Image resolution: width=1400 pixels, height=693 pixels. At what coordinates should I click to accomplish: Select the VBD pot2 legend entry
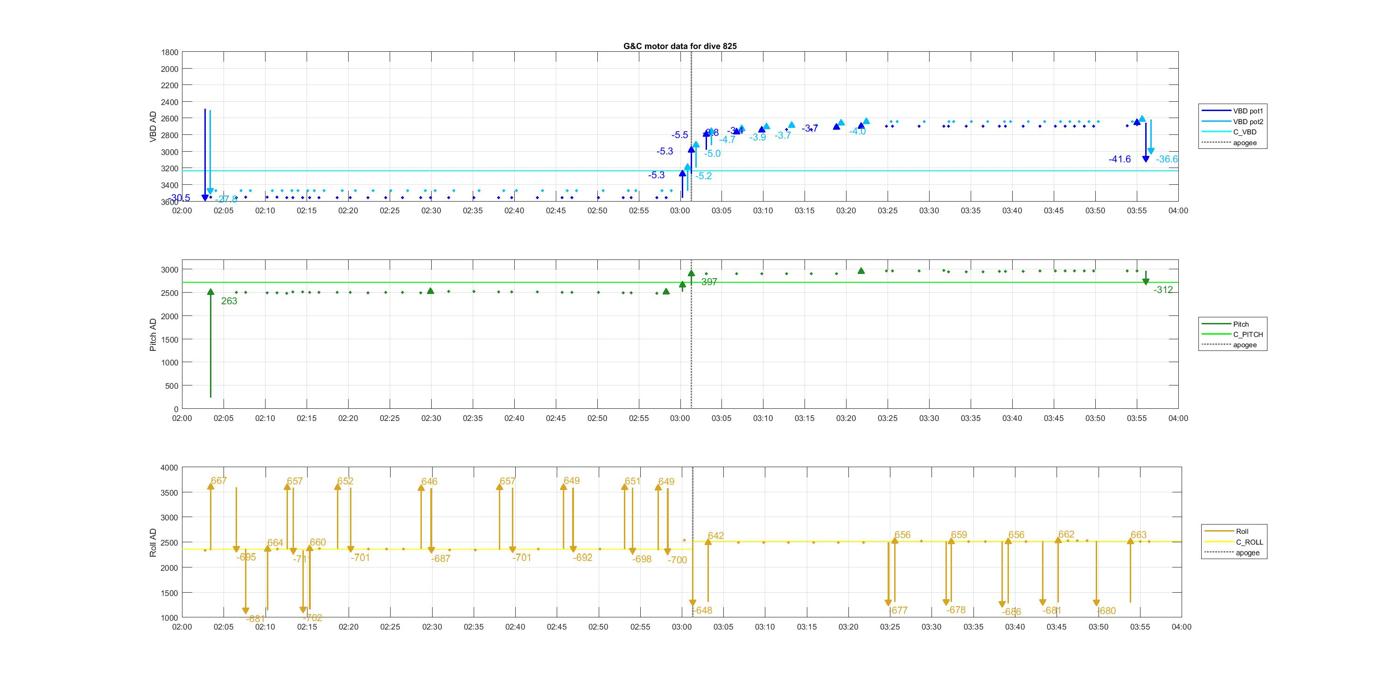click(1232, 121)
